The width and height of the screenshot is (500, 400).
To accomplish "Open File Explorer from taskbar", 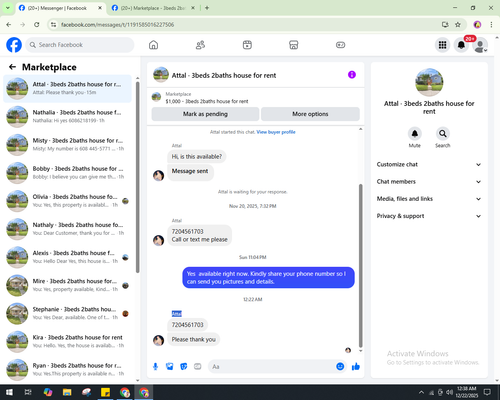I will [67, 392].
